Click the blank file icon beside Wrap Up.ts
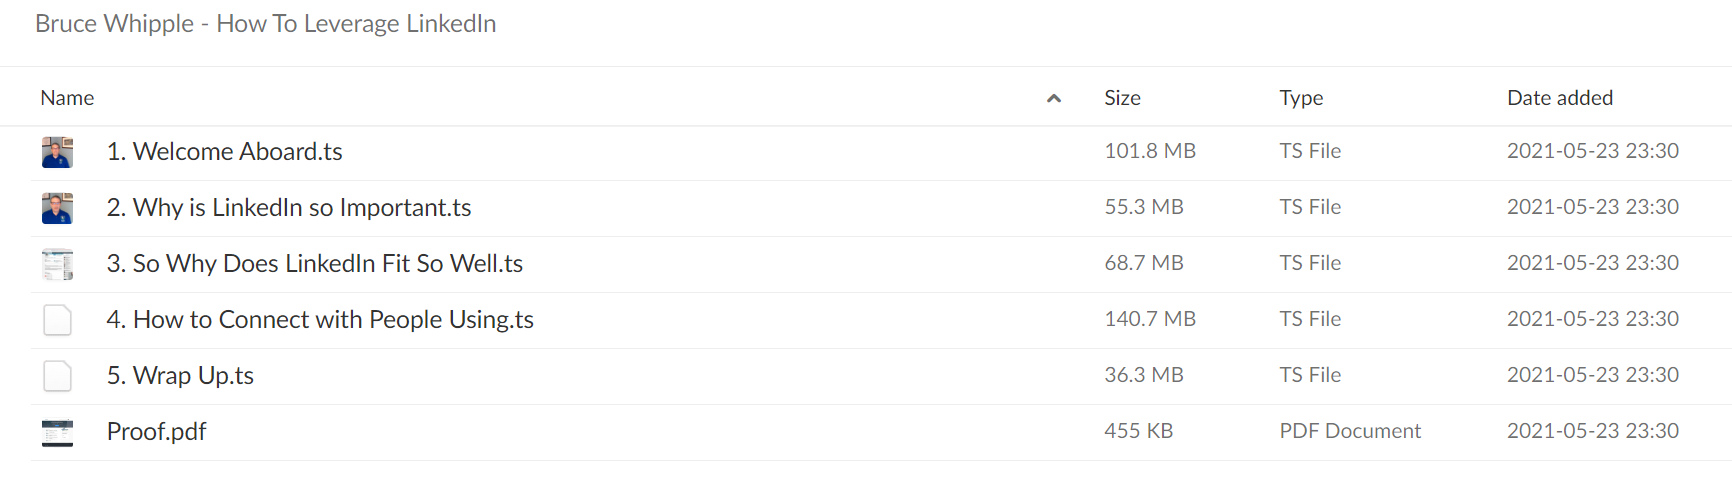Image resolution: width=1732 pixels, height=492 pixels. [57, 376]
